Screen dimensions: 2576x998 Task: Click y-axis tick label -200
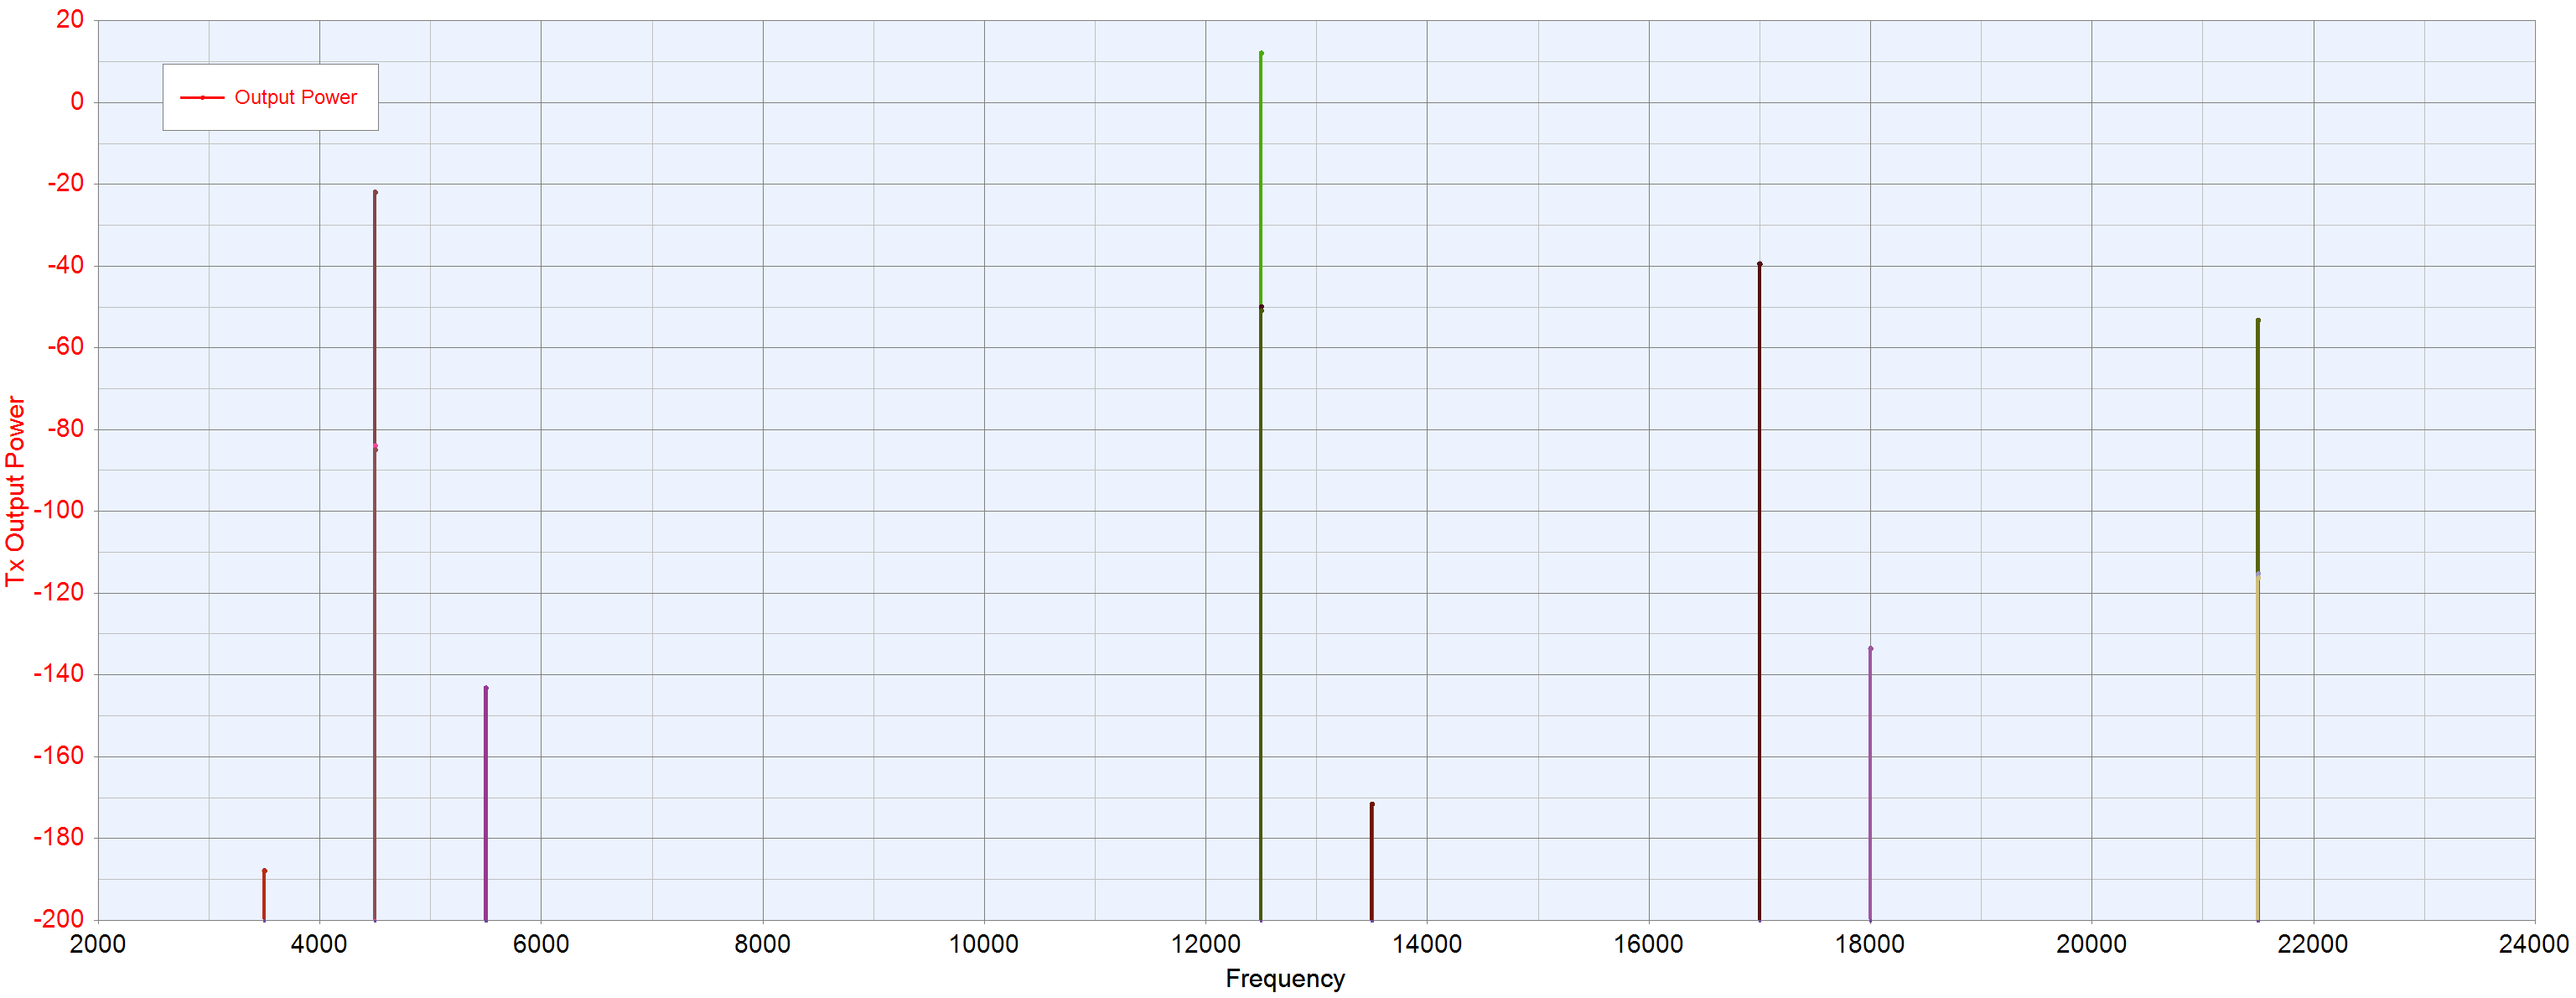pos(59,919)
